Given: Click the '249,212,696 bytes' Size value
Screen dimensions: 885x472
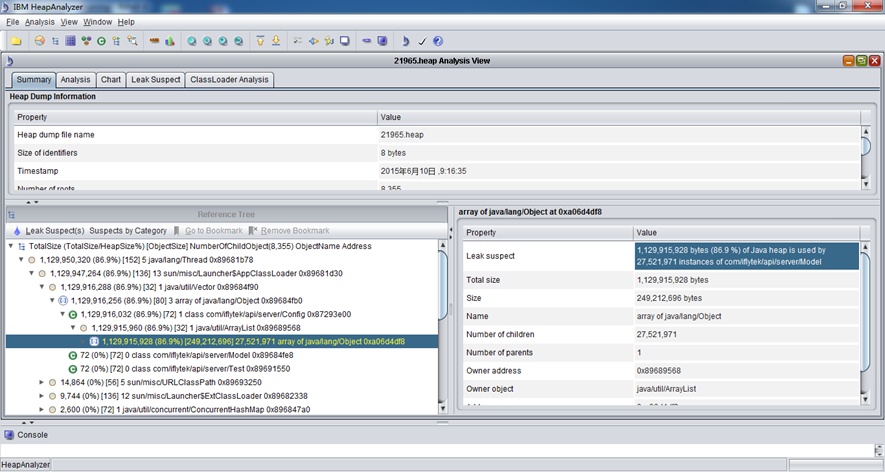Looking at the screenshot, I should click(x=747, y=298).
